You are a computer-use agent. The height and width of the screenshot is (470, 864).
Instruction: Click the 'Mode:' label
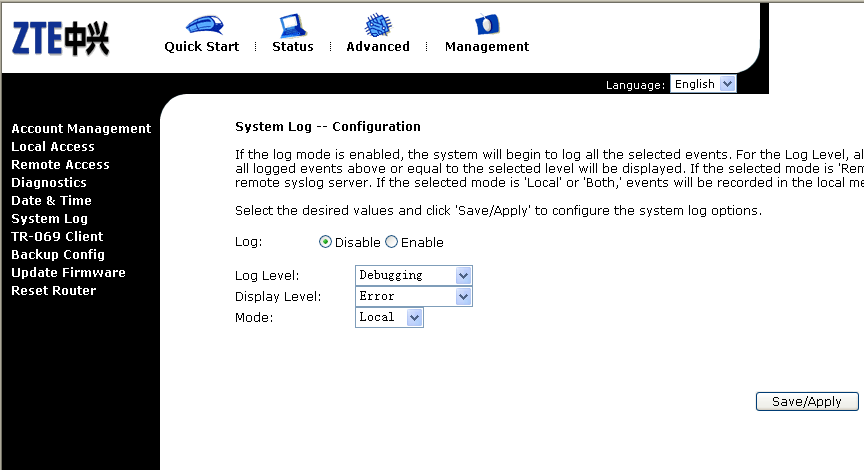pyautogui.click(x=254, y=317)
